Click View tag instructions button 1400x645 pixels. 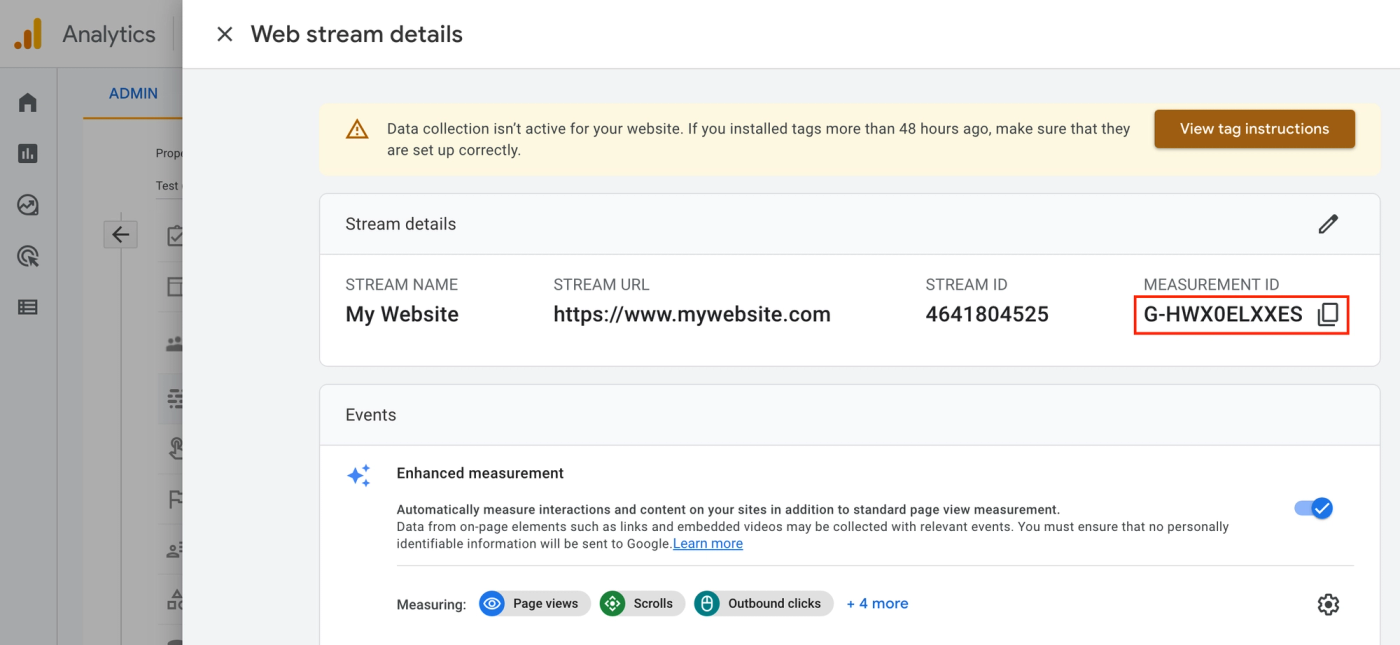click(x=1254, y=129)
